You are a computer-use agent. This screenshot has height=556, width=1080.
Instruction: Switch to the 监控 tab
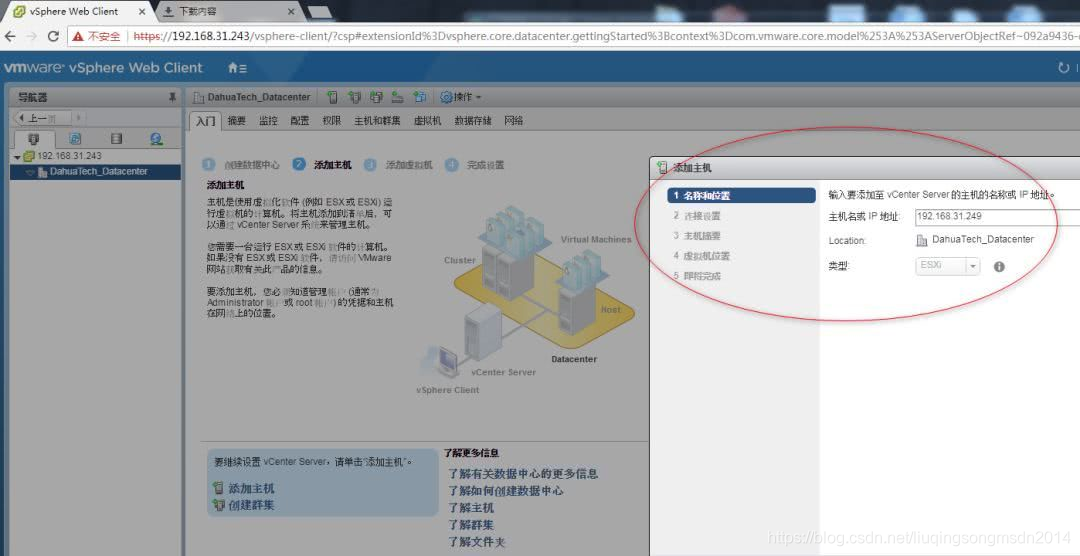[x=268, y=121]
